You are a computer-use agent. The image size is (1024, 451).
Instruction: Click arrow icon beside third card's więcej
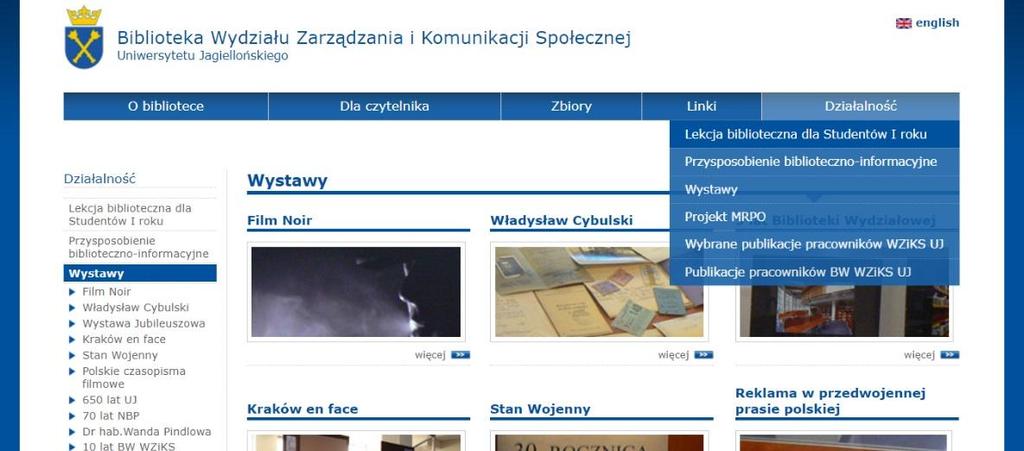(950, 355)
